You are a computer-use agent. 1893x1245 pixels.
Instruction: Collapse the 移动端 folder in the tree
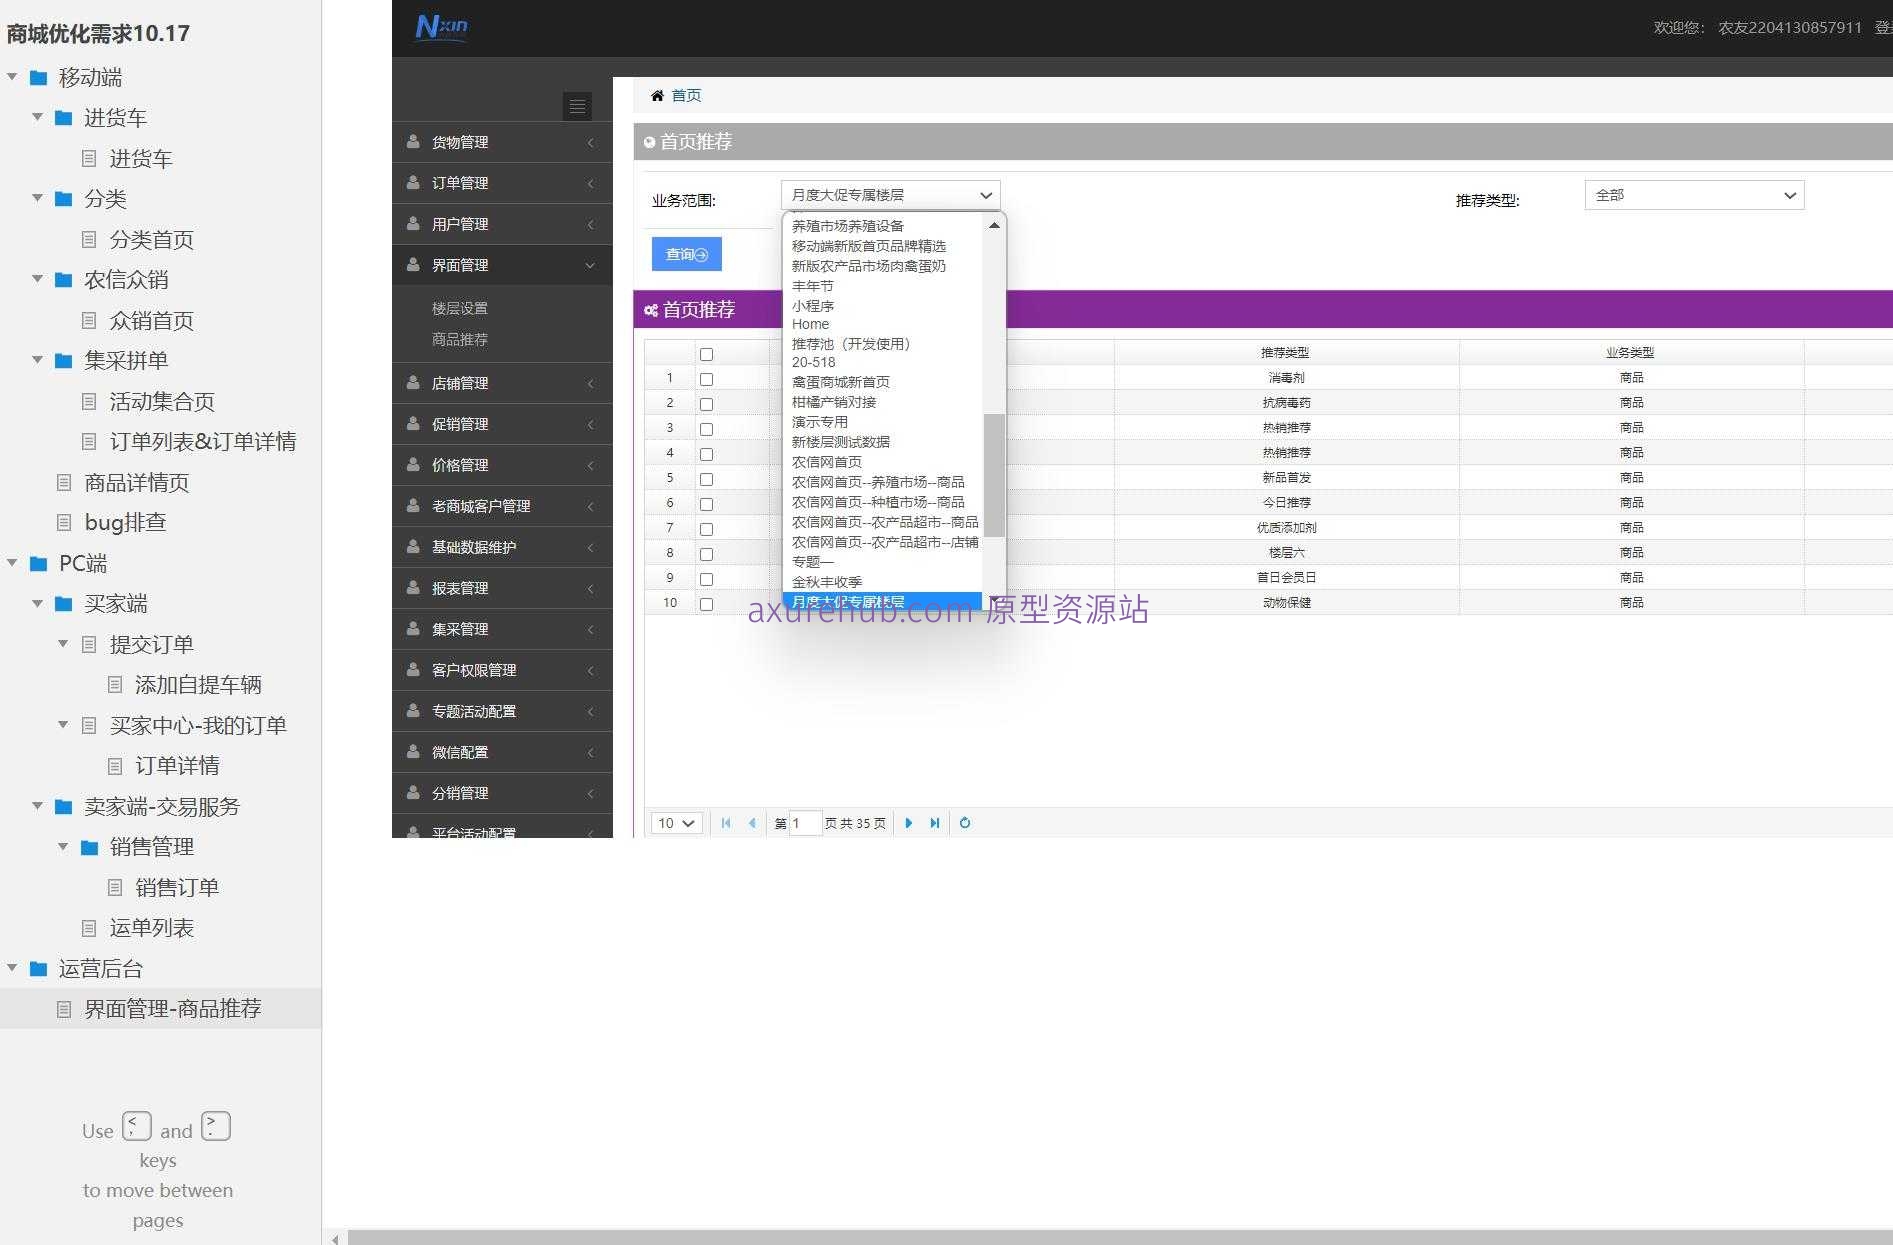[12, 77]
